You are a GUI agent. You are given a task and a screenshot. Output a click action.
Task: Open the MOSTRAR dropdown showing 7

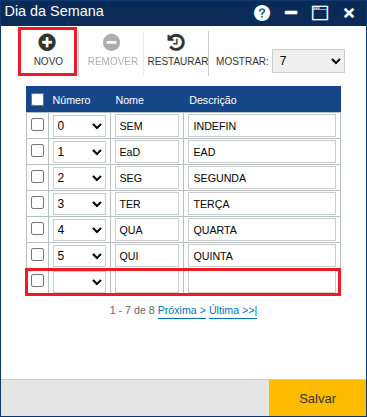[308, 61]
